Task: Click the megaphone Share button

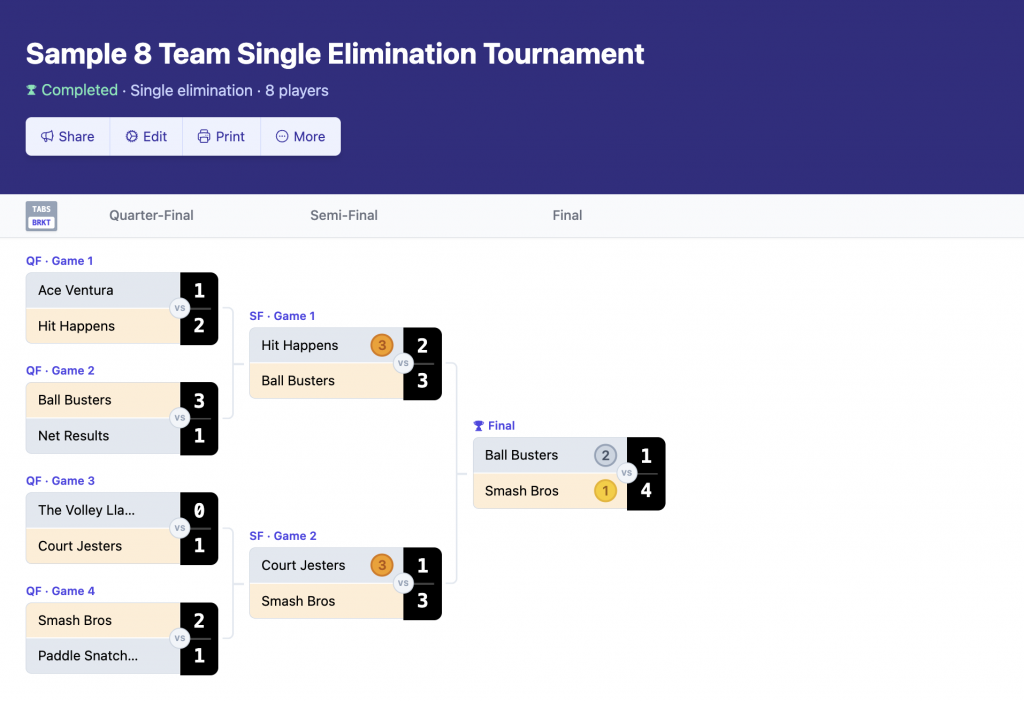Action: pos(68,137)
